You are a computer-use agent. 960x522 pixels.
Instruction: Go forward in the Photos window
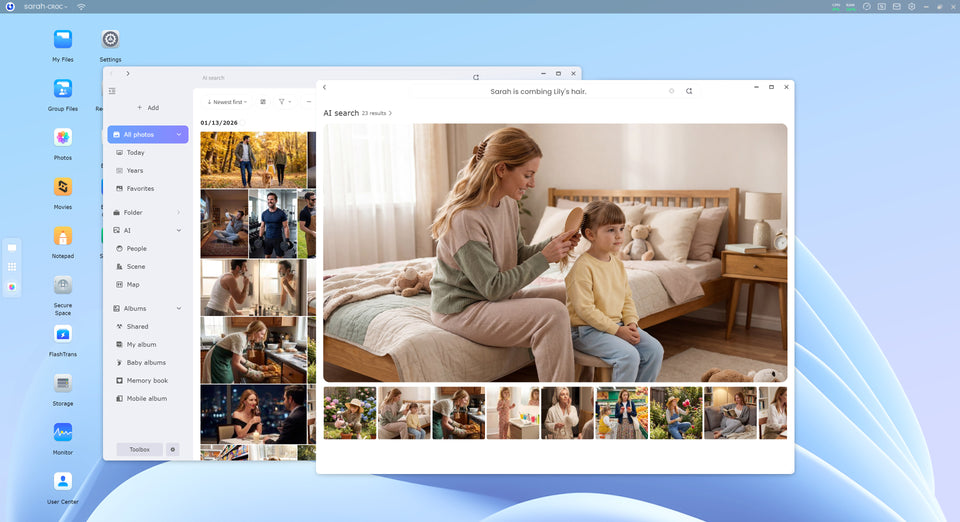pos(128,73)
